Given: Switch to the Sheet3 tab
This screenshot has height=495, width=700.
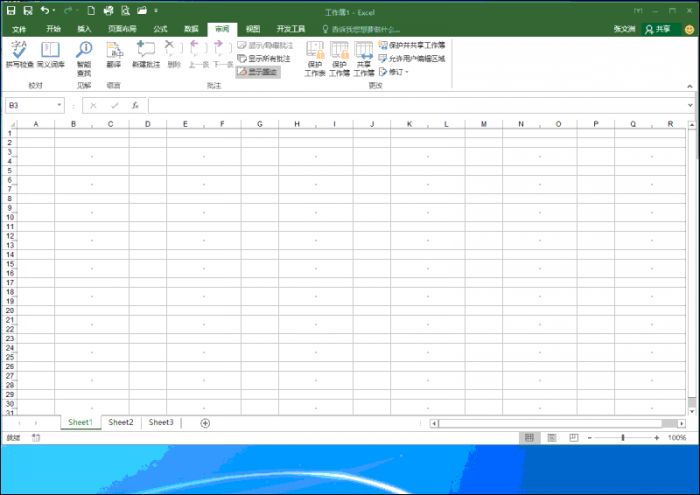Looking at the screenshot, I should 161,422.
